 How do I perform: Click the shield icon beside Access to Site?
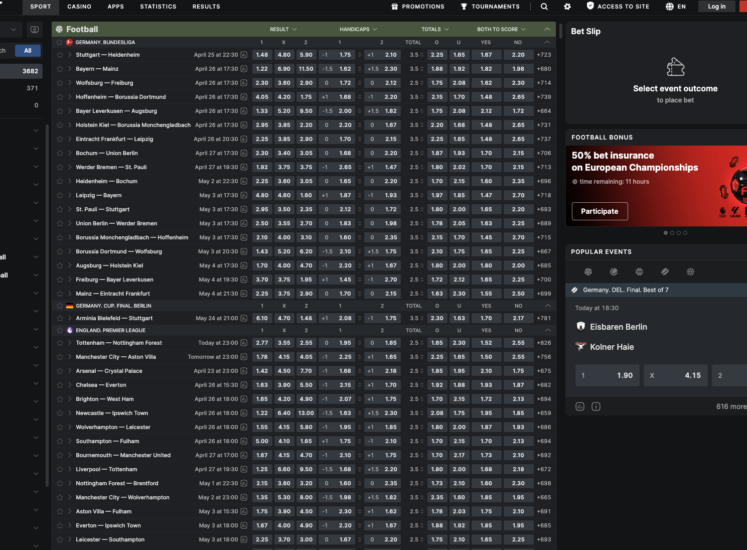tap(589, 6)
